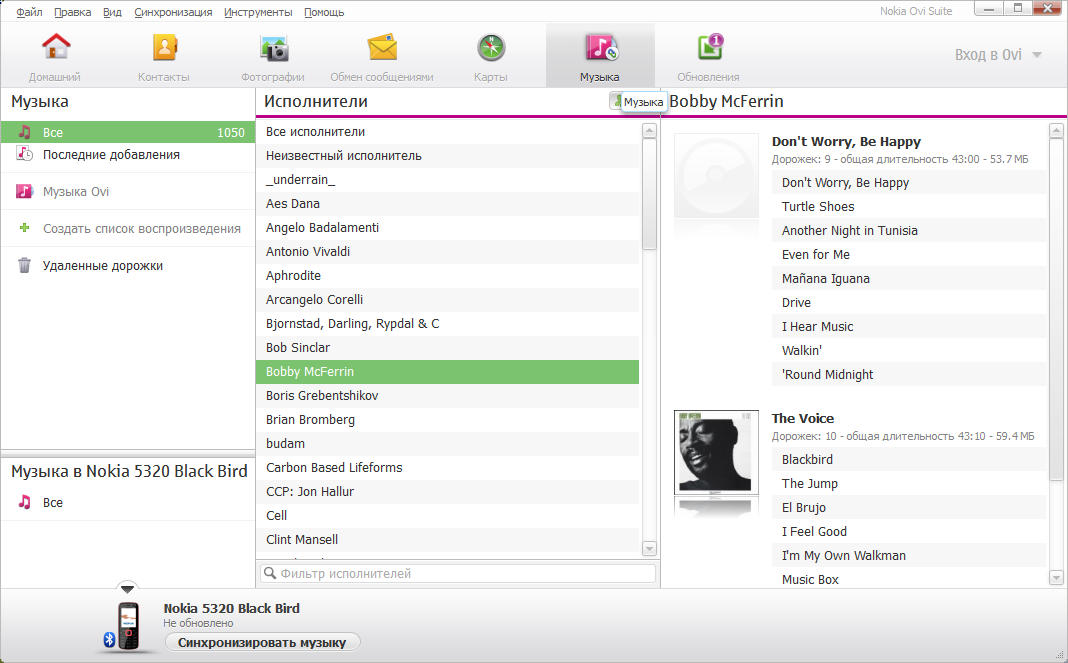Select track I'm My Own Walkman
This screenshot has width=1068, height=663.
coord(909,555)
